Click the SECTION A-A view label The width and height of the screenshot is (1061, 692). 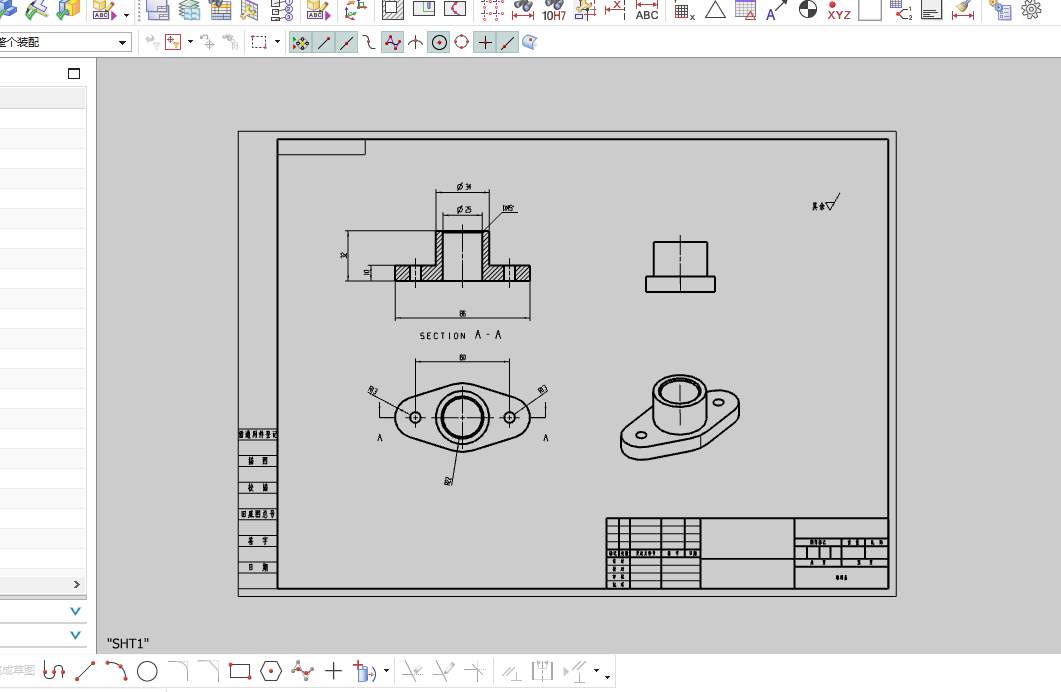tap(460, 335)
